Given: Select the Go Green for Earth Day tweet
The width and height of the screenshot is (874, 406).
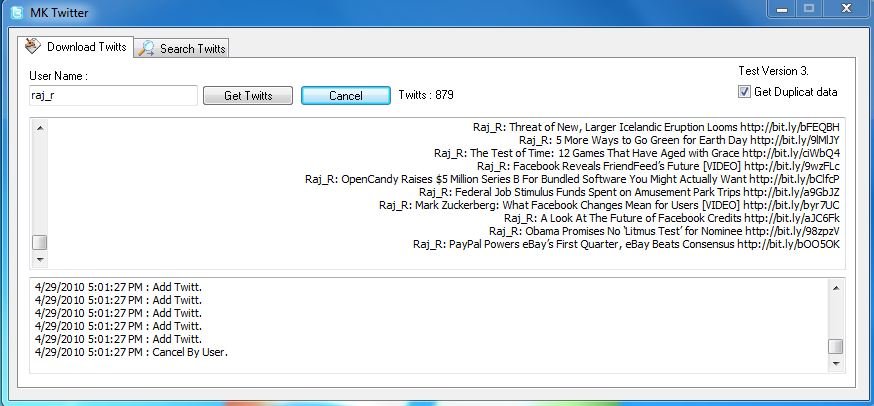Looking at the screenshot, I should (679, 140).
